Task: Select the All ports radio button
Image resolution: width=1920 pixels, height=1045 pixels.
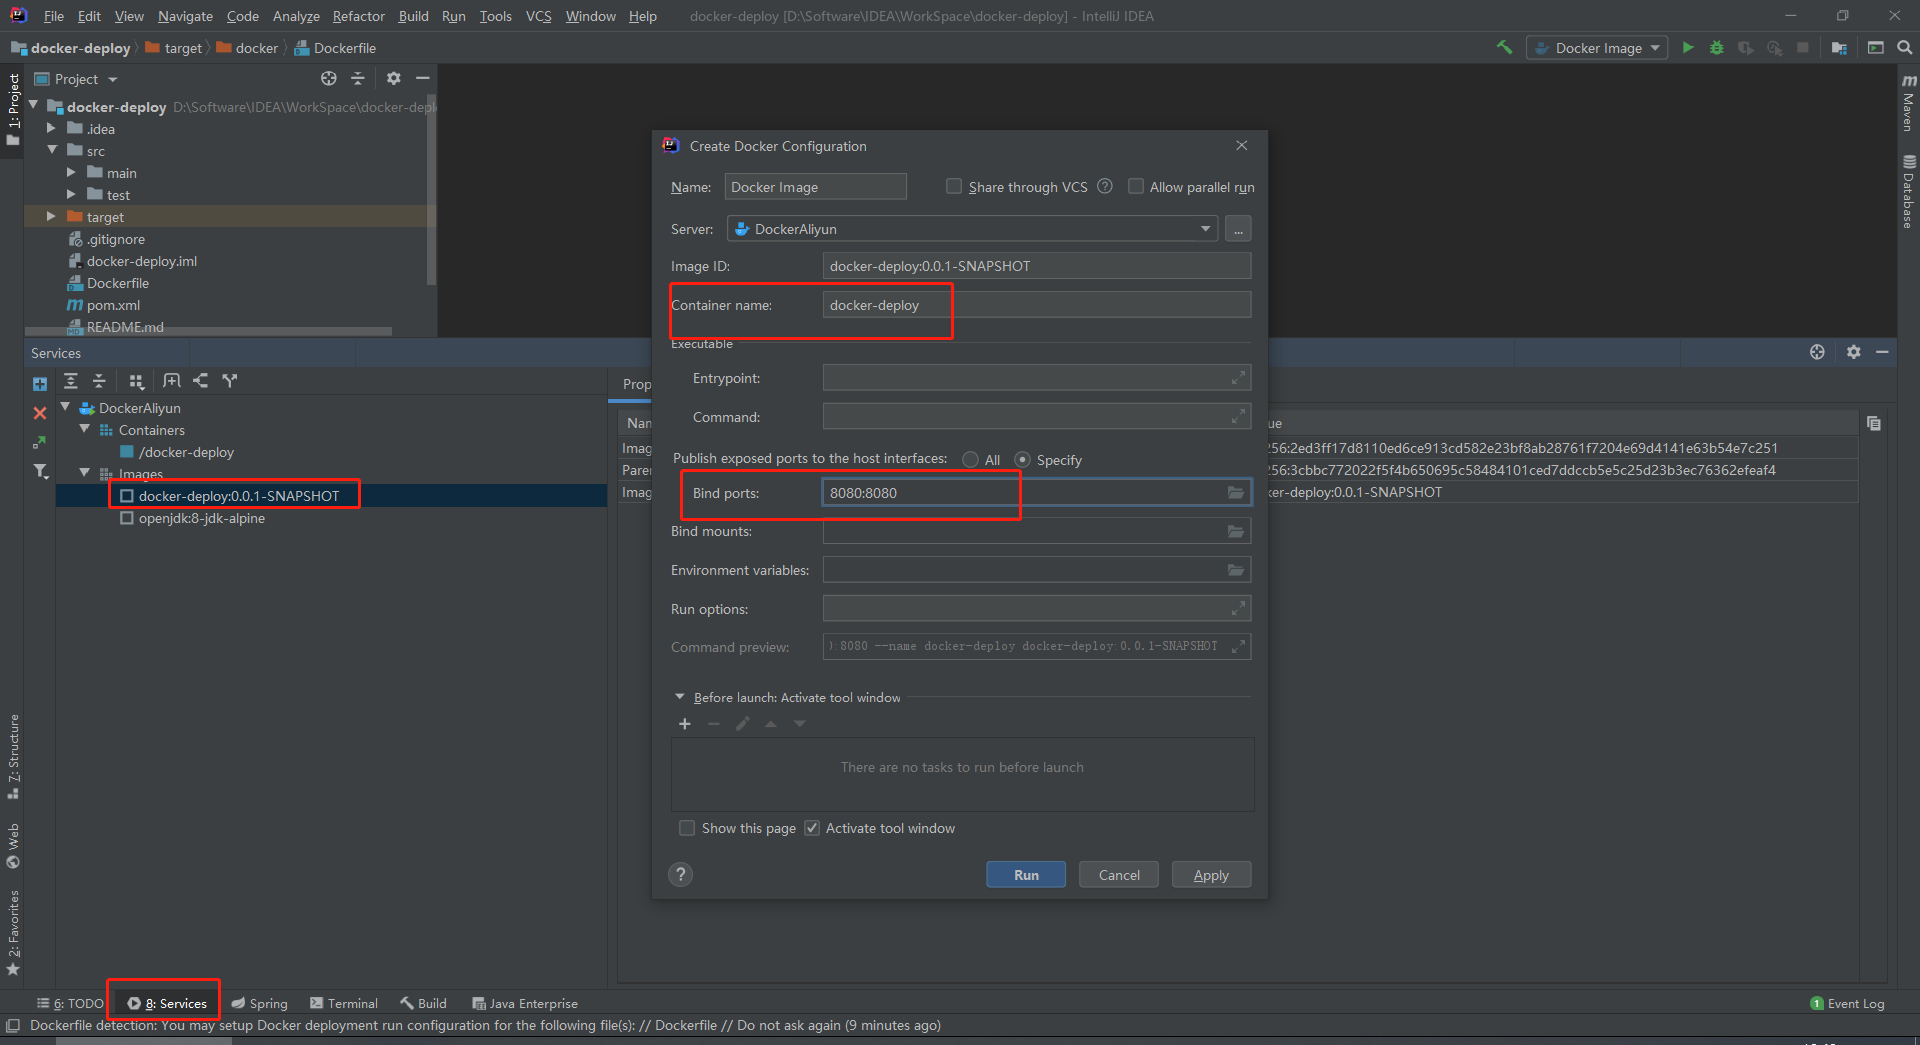Action: [x=970, y=459]
